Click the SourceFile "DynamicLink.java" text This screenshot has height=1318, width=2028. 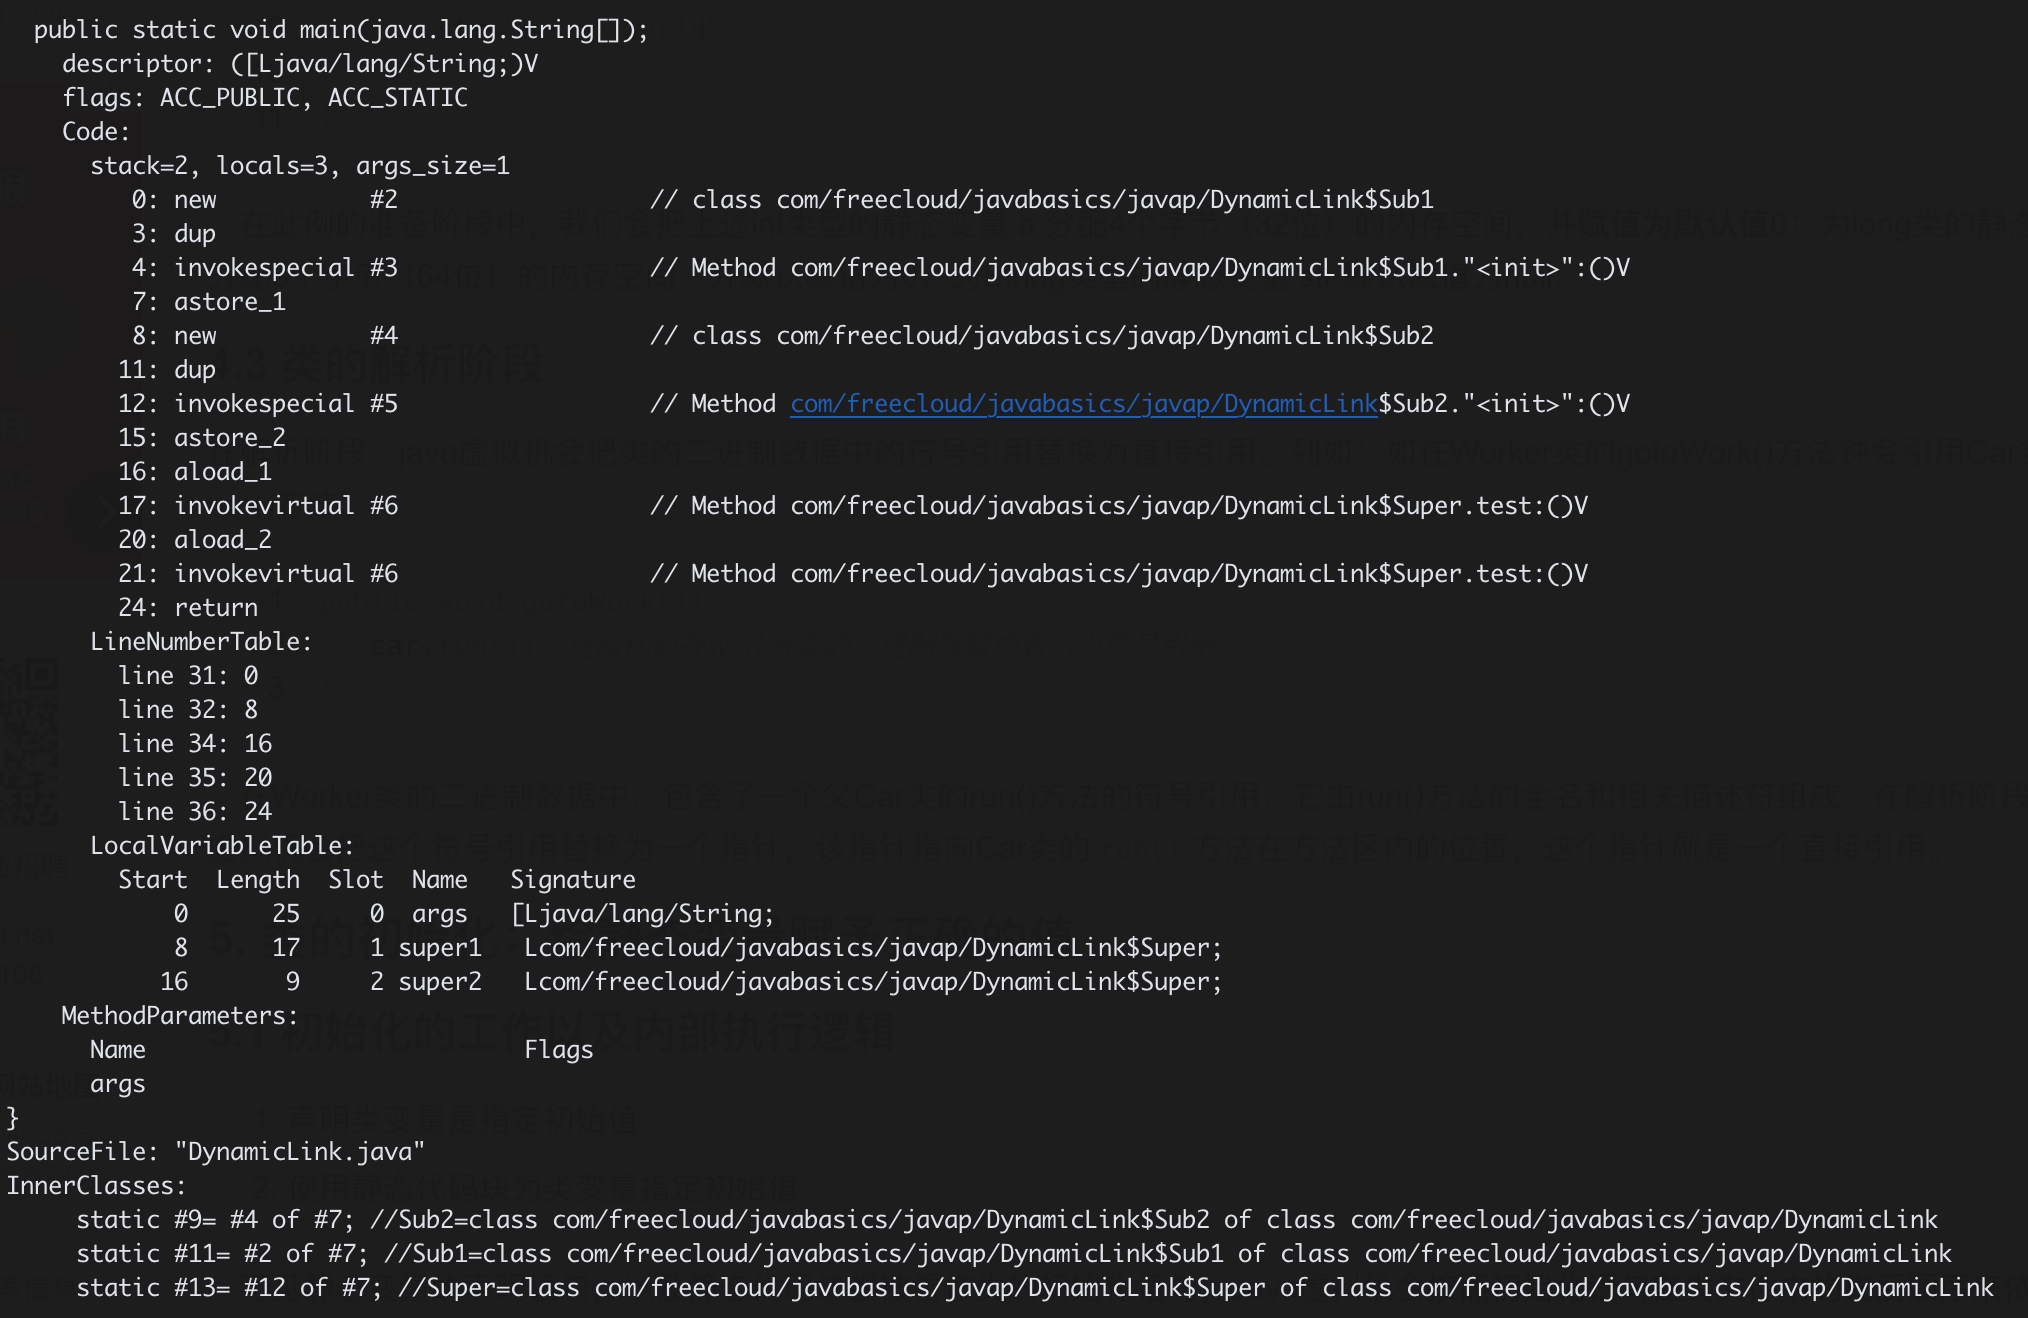click(x=215, y=1152)
